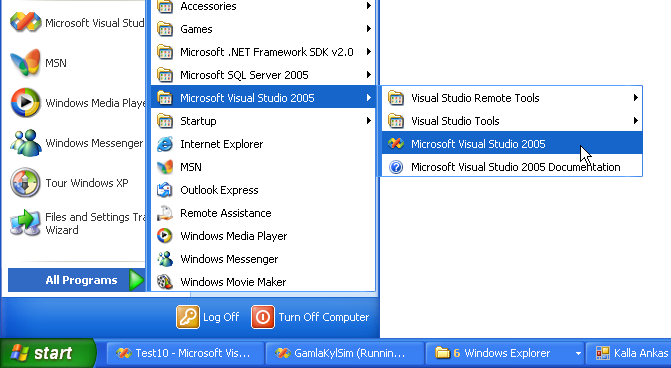671x368 pixels.
Task: Launch Internet Explorer from All Programs
Action: pyautogui.click(x=263, y=144)
